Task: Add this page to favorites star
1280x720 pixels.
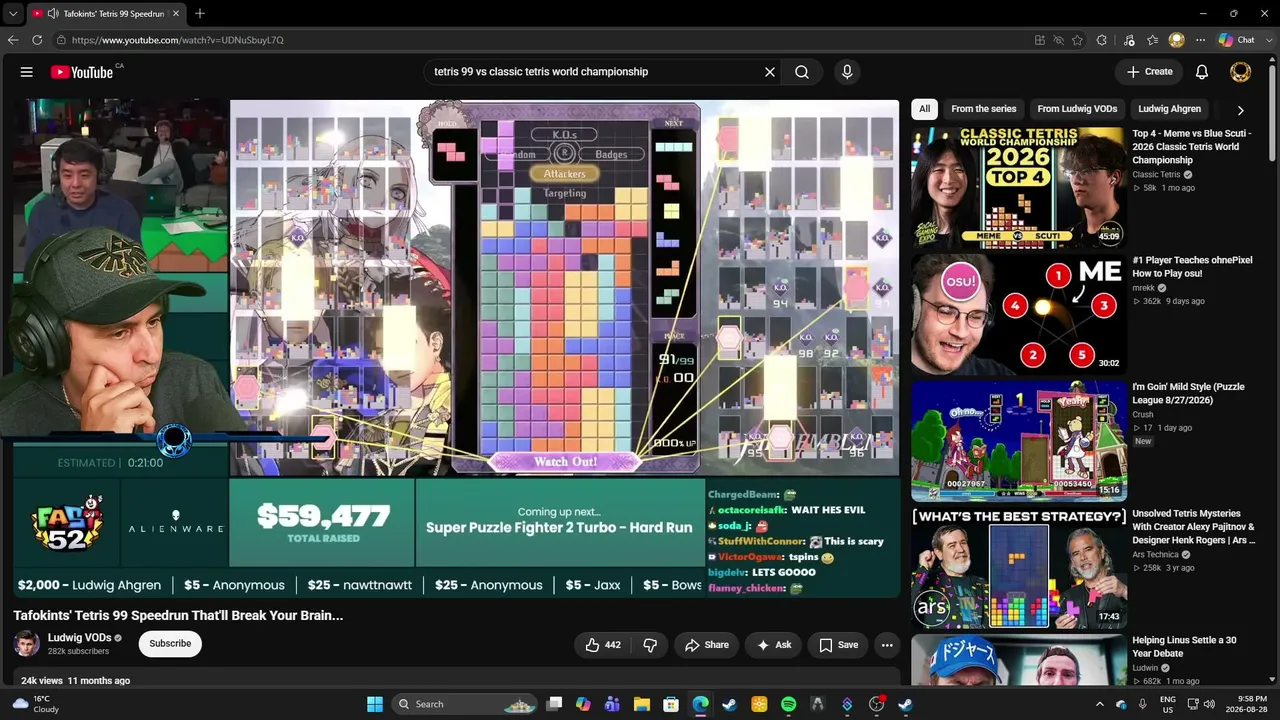Action: (1077, 40)
